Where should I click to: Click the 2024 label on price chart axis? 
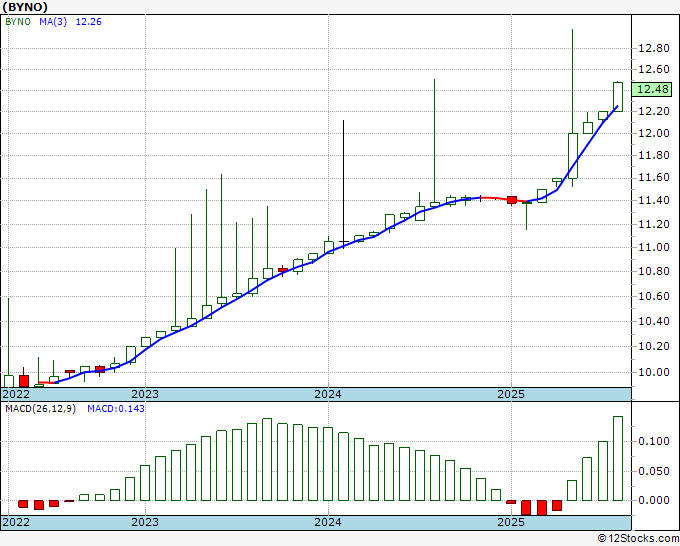(x=328, y=394)
